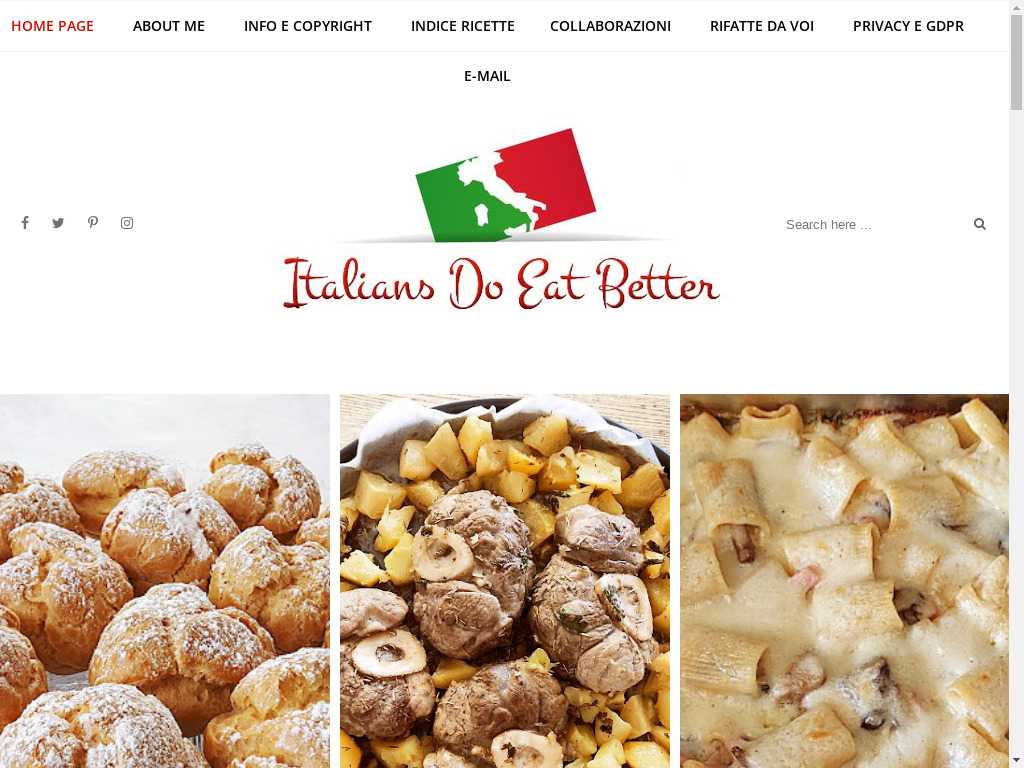Viewport: 1024px width, 768px height.
Task: Open PRIVACY E GDPR page
Action: coord(908,26)
